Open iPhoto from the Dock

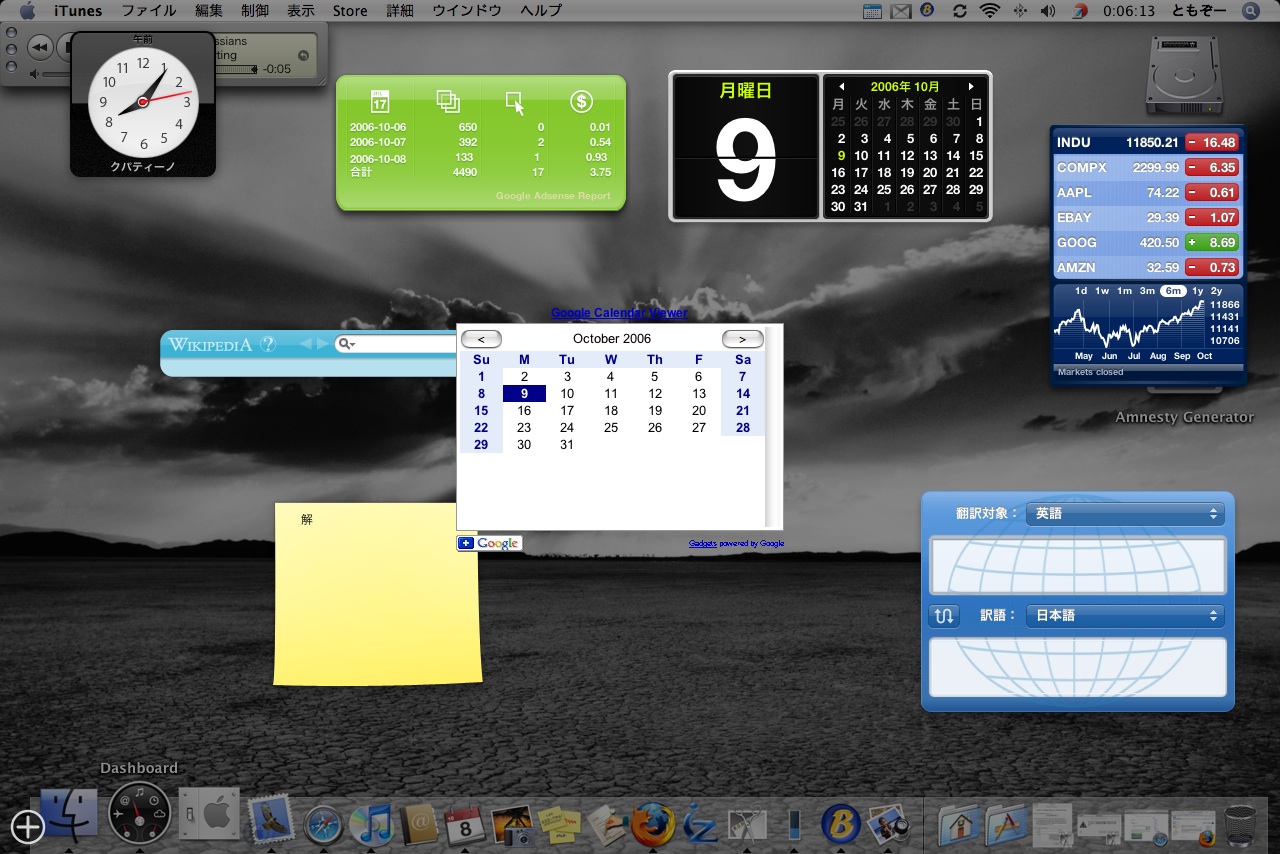click(512, 824)
